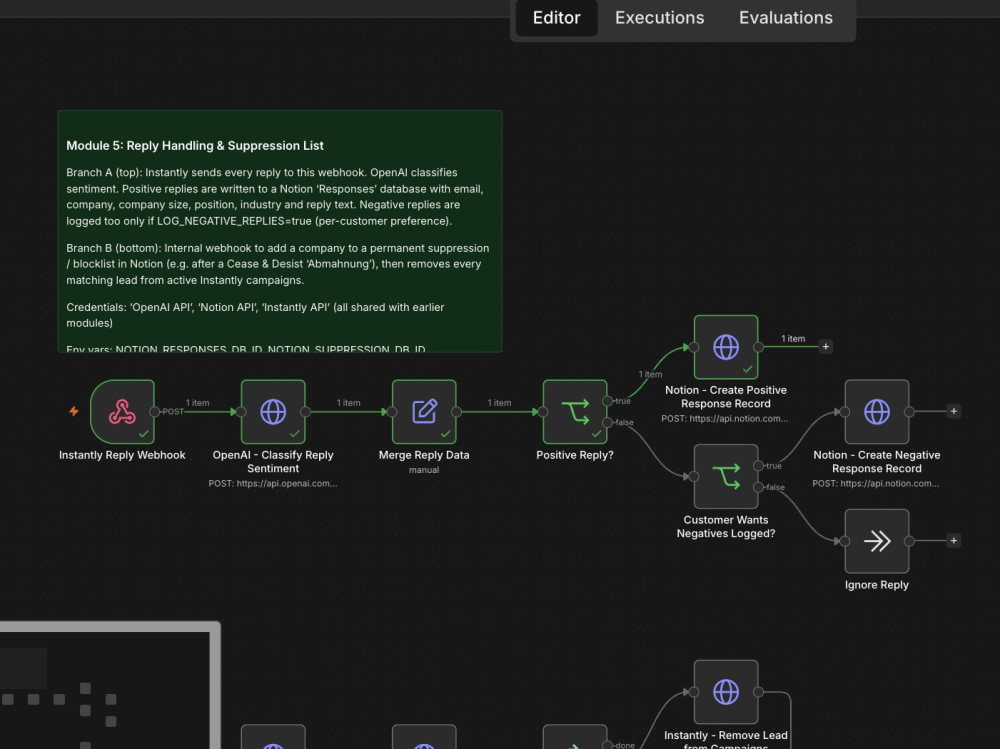Click '1 item' label after OpenAI Classify node
Screen dimensions: 1000x749
[x=348, y=403]
